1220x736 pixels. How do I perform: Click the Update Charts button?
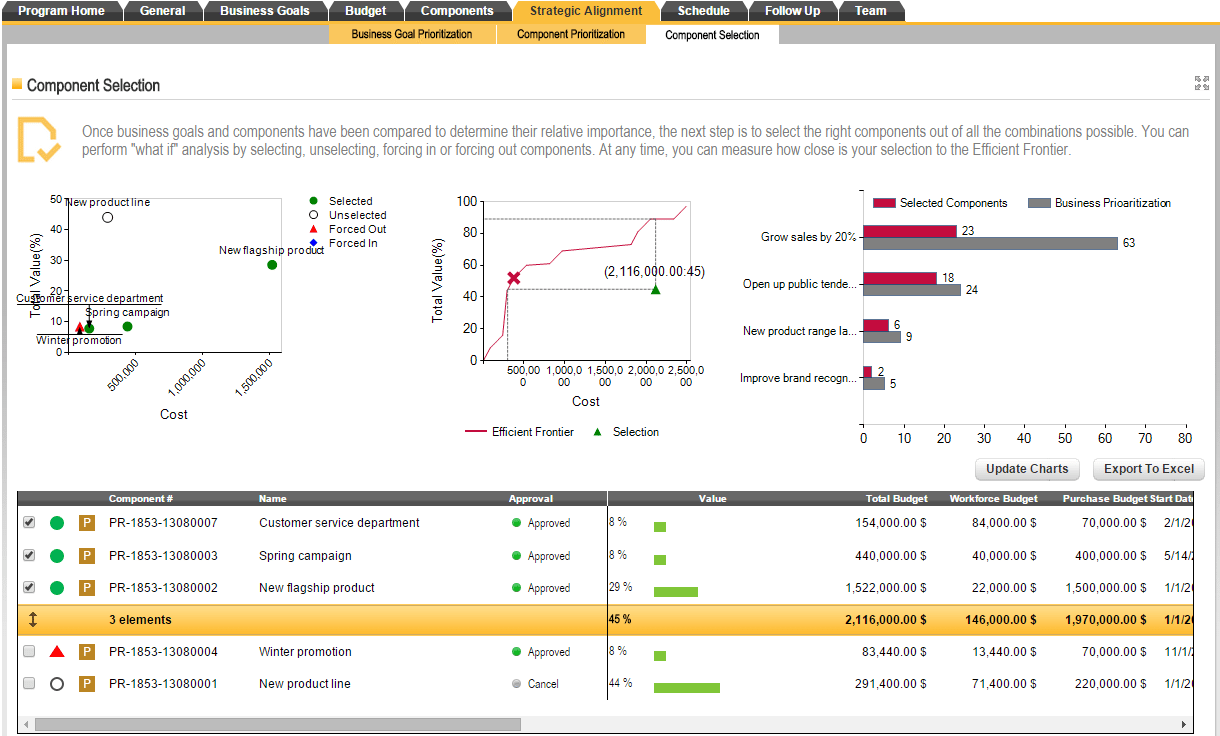click(1027, 469)
